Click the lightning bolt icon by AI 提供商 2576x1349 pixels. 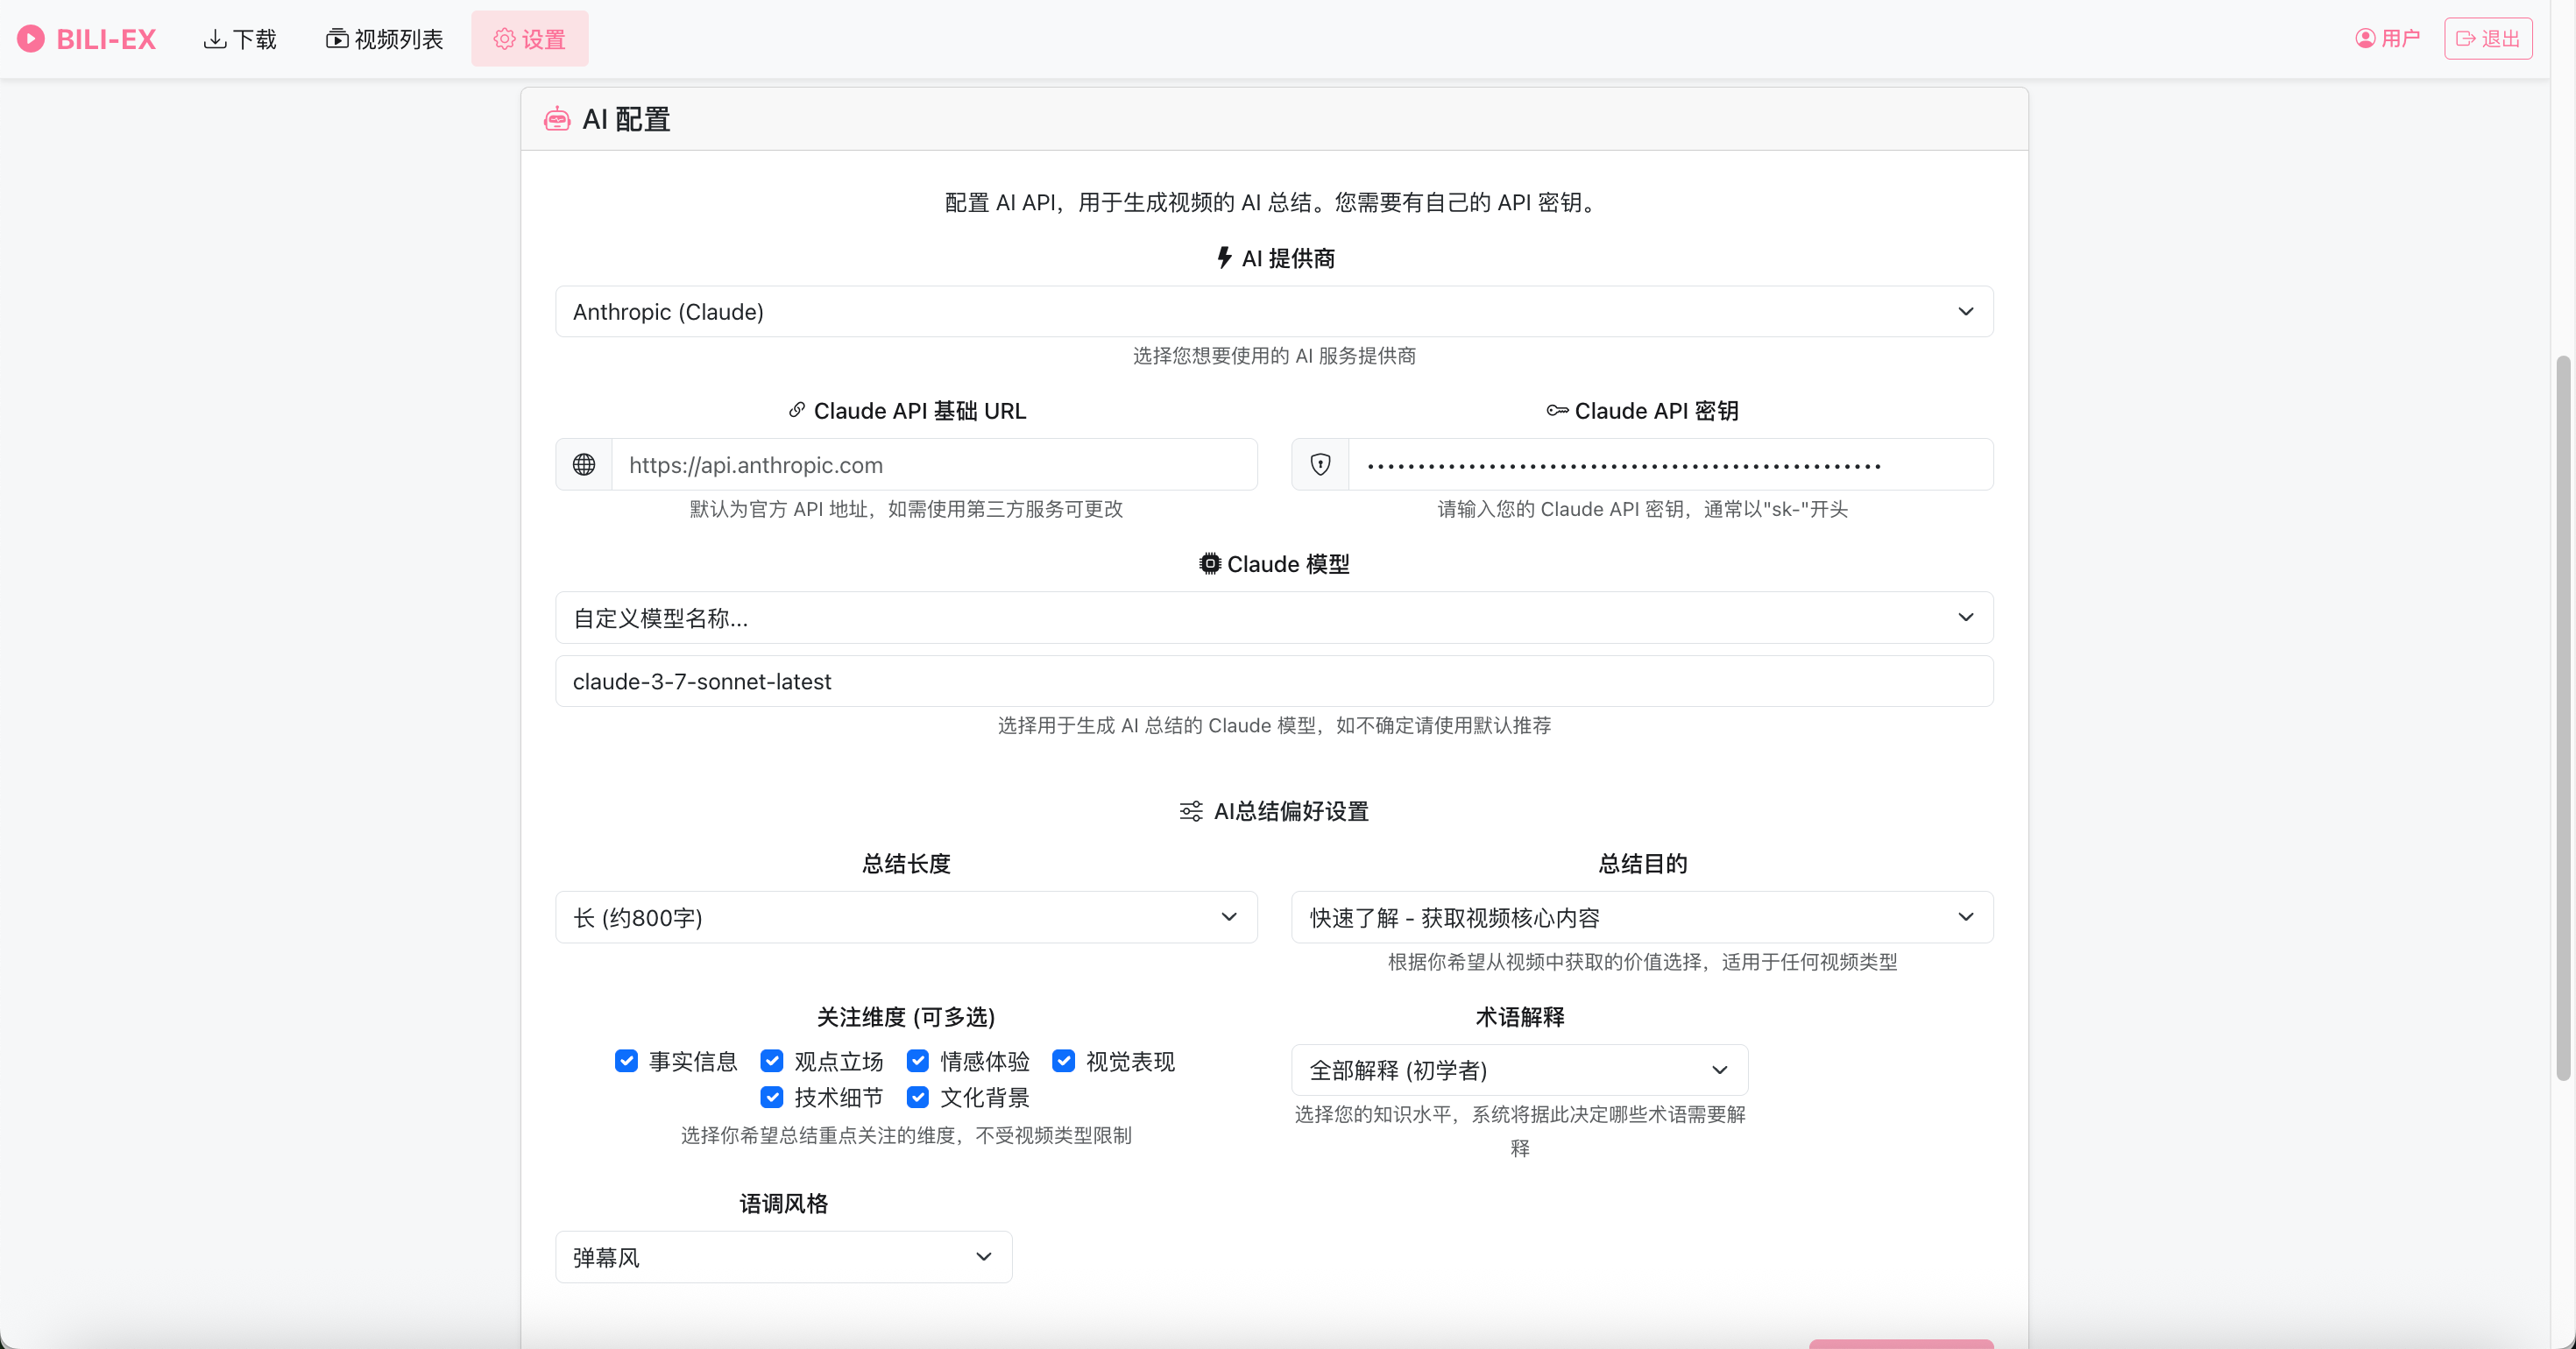pos(1224,258)
